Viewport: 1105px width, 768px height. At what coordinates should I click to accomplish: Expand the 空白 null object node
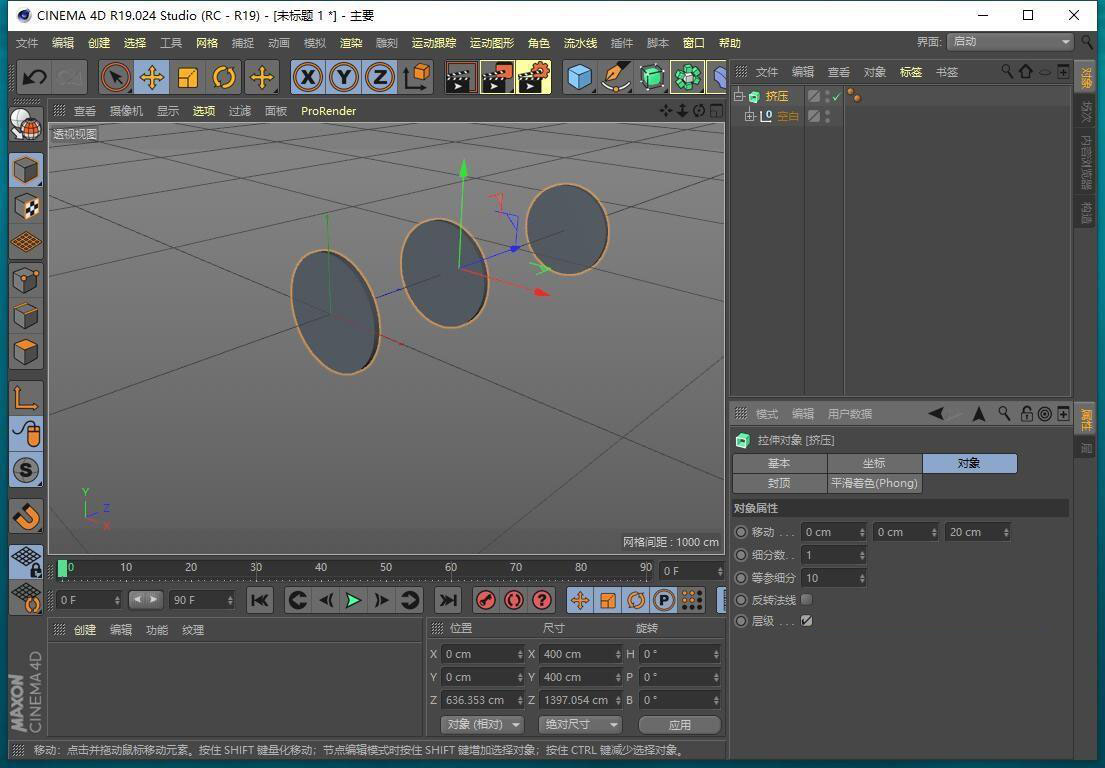(x=750, y=116)
